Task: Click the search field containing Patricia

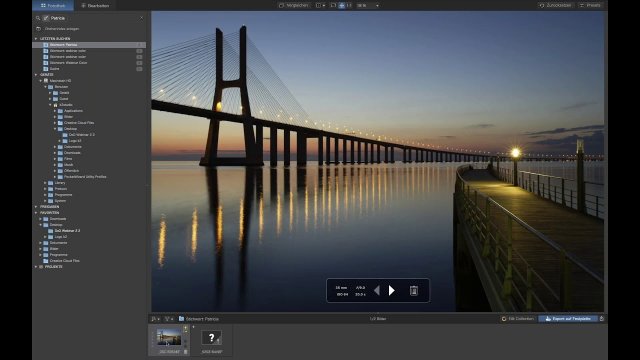Action: (x=90, y=18)
